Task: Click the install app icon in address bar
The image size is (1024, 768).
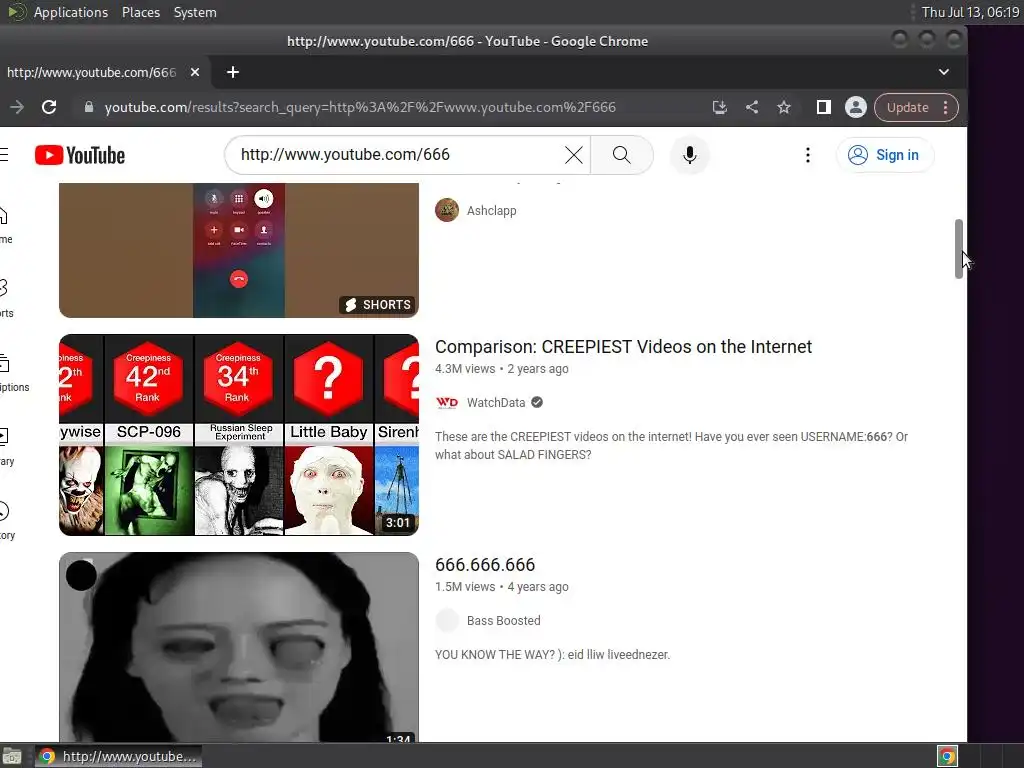Action: [x=720, y=107]
